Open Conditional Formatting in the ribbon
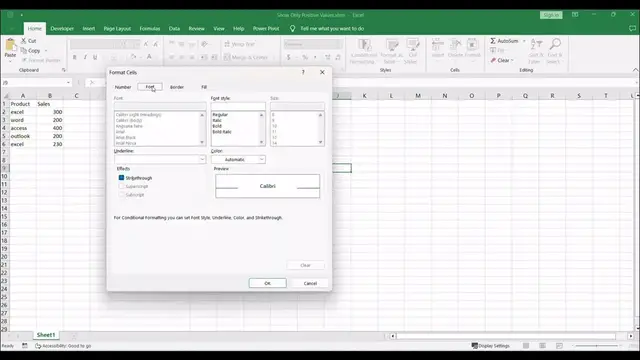This screenshot has width=640, height=360. [x=364, y=51]
